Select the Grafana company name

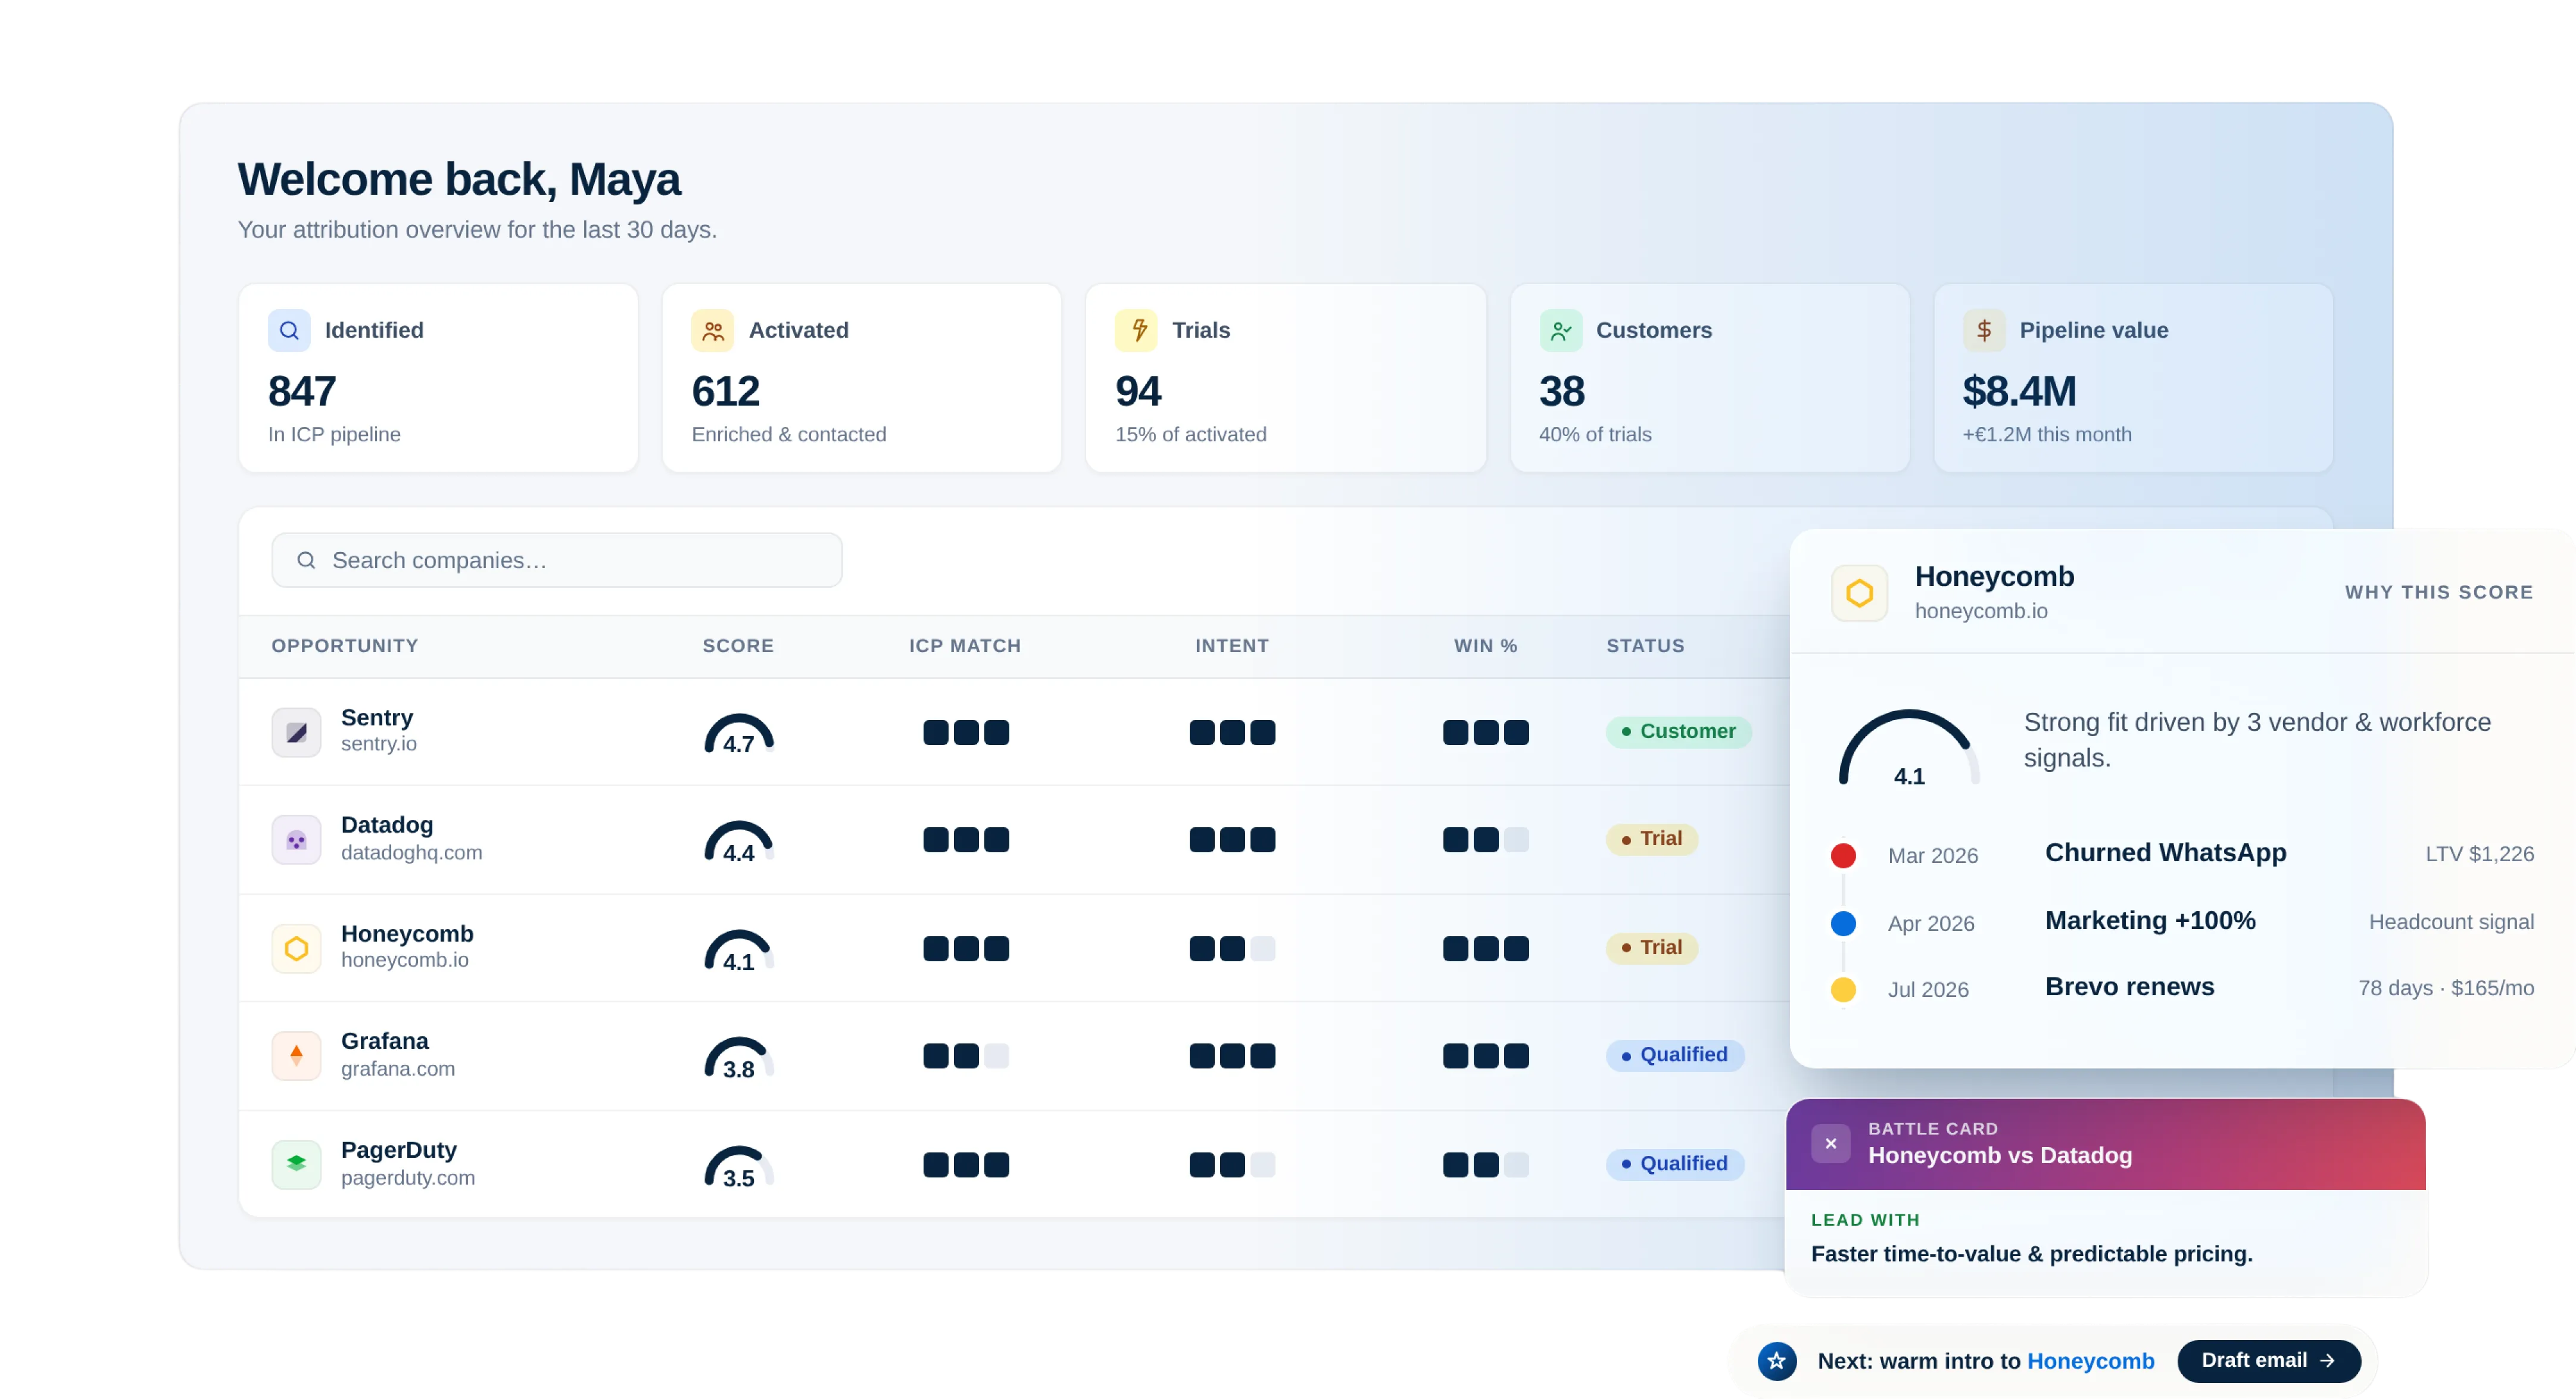[x=385, y=1041]
